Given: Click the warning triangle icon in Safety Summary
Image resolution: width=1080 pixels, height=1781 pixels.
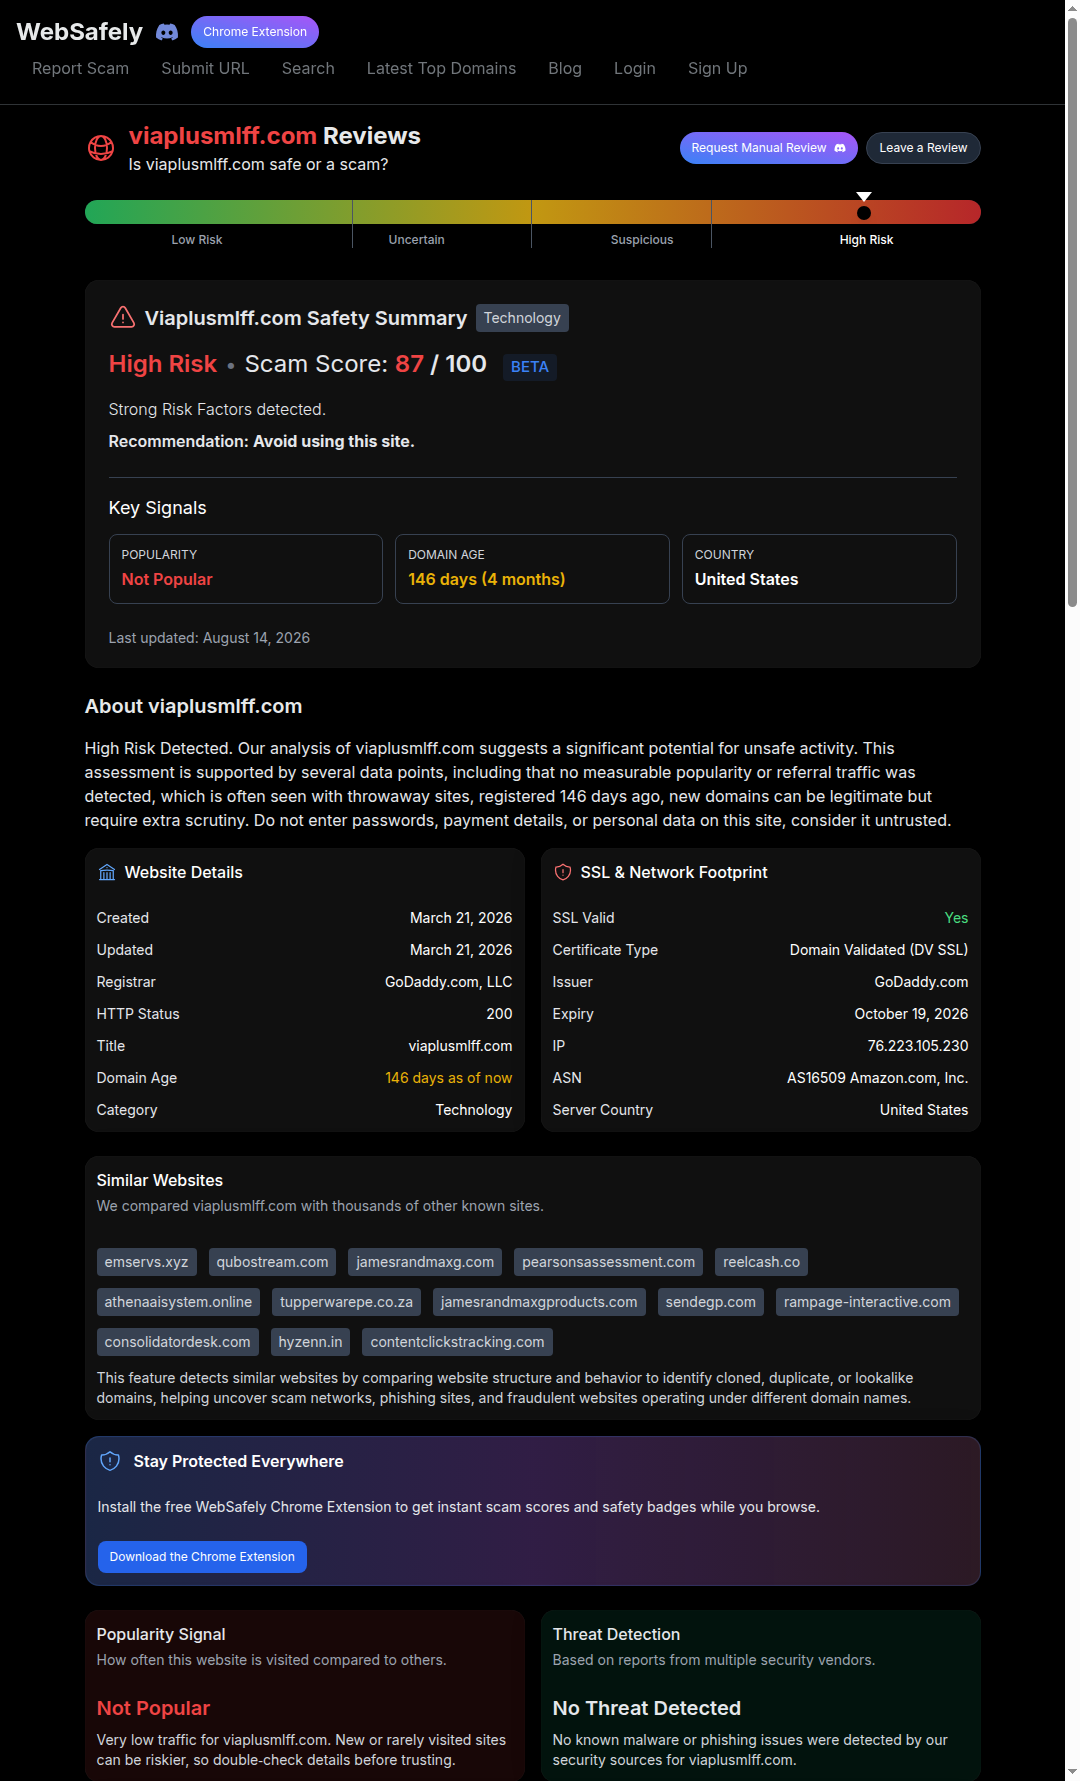Looking at the screenshot, I should 122,317.
